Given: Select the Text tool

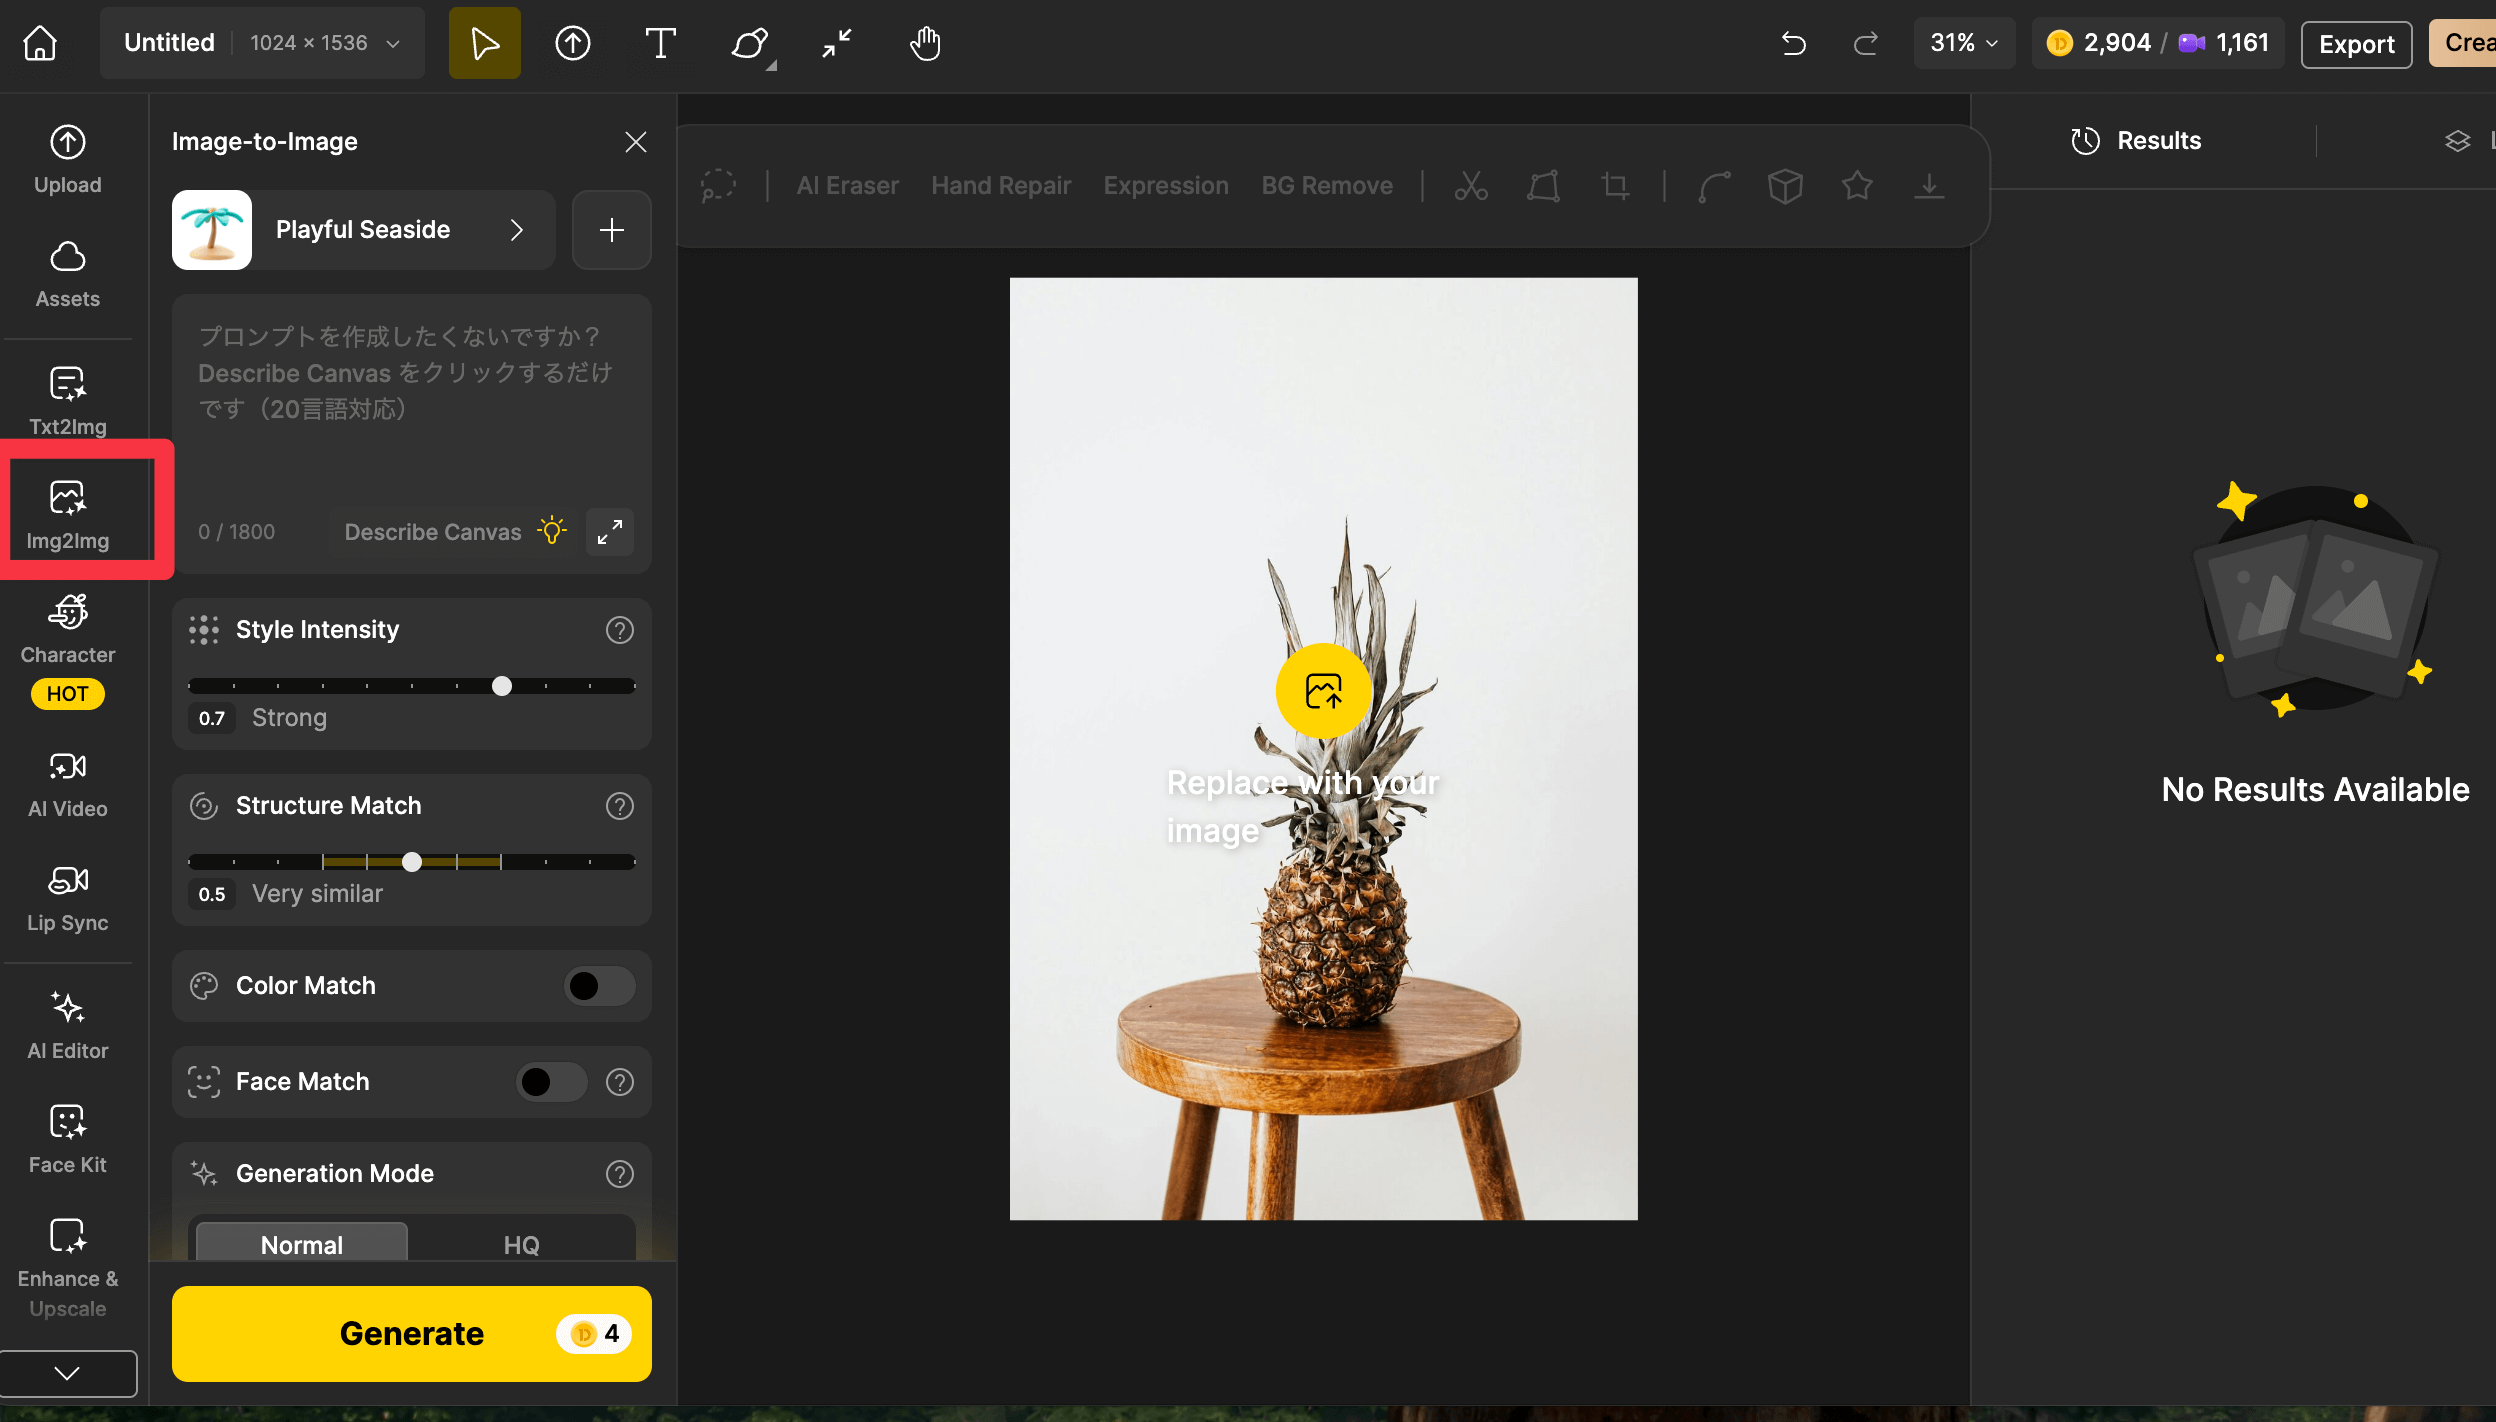Looking at the screenshot, I should [660, 43].
